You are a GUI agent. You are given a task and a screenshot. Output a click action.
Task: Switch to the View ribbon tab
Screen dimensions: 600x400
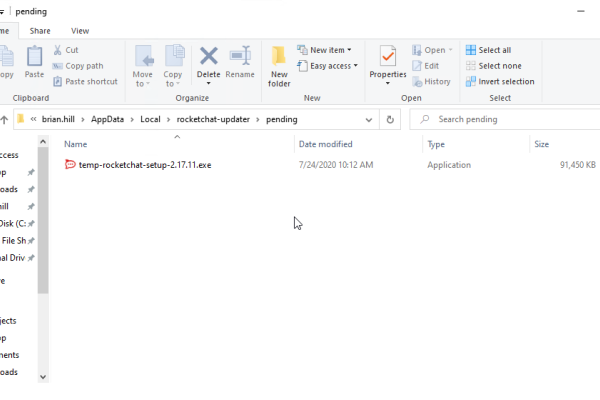(80, 31)
